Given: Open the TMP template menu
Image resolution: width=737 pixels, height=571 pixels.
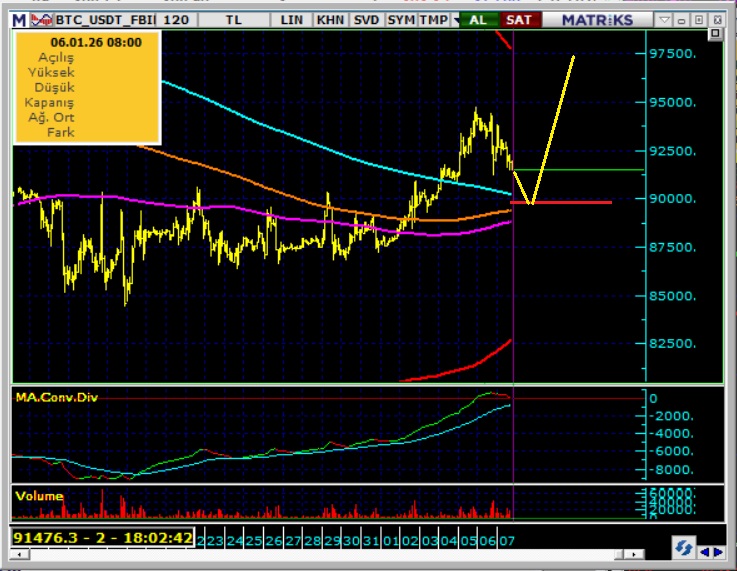Looking at the screenshot, I should [434, 19].
